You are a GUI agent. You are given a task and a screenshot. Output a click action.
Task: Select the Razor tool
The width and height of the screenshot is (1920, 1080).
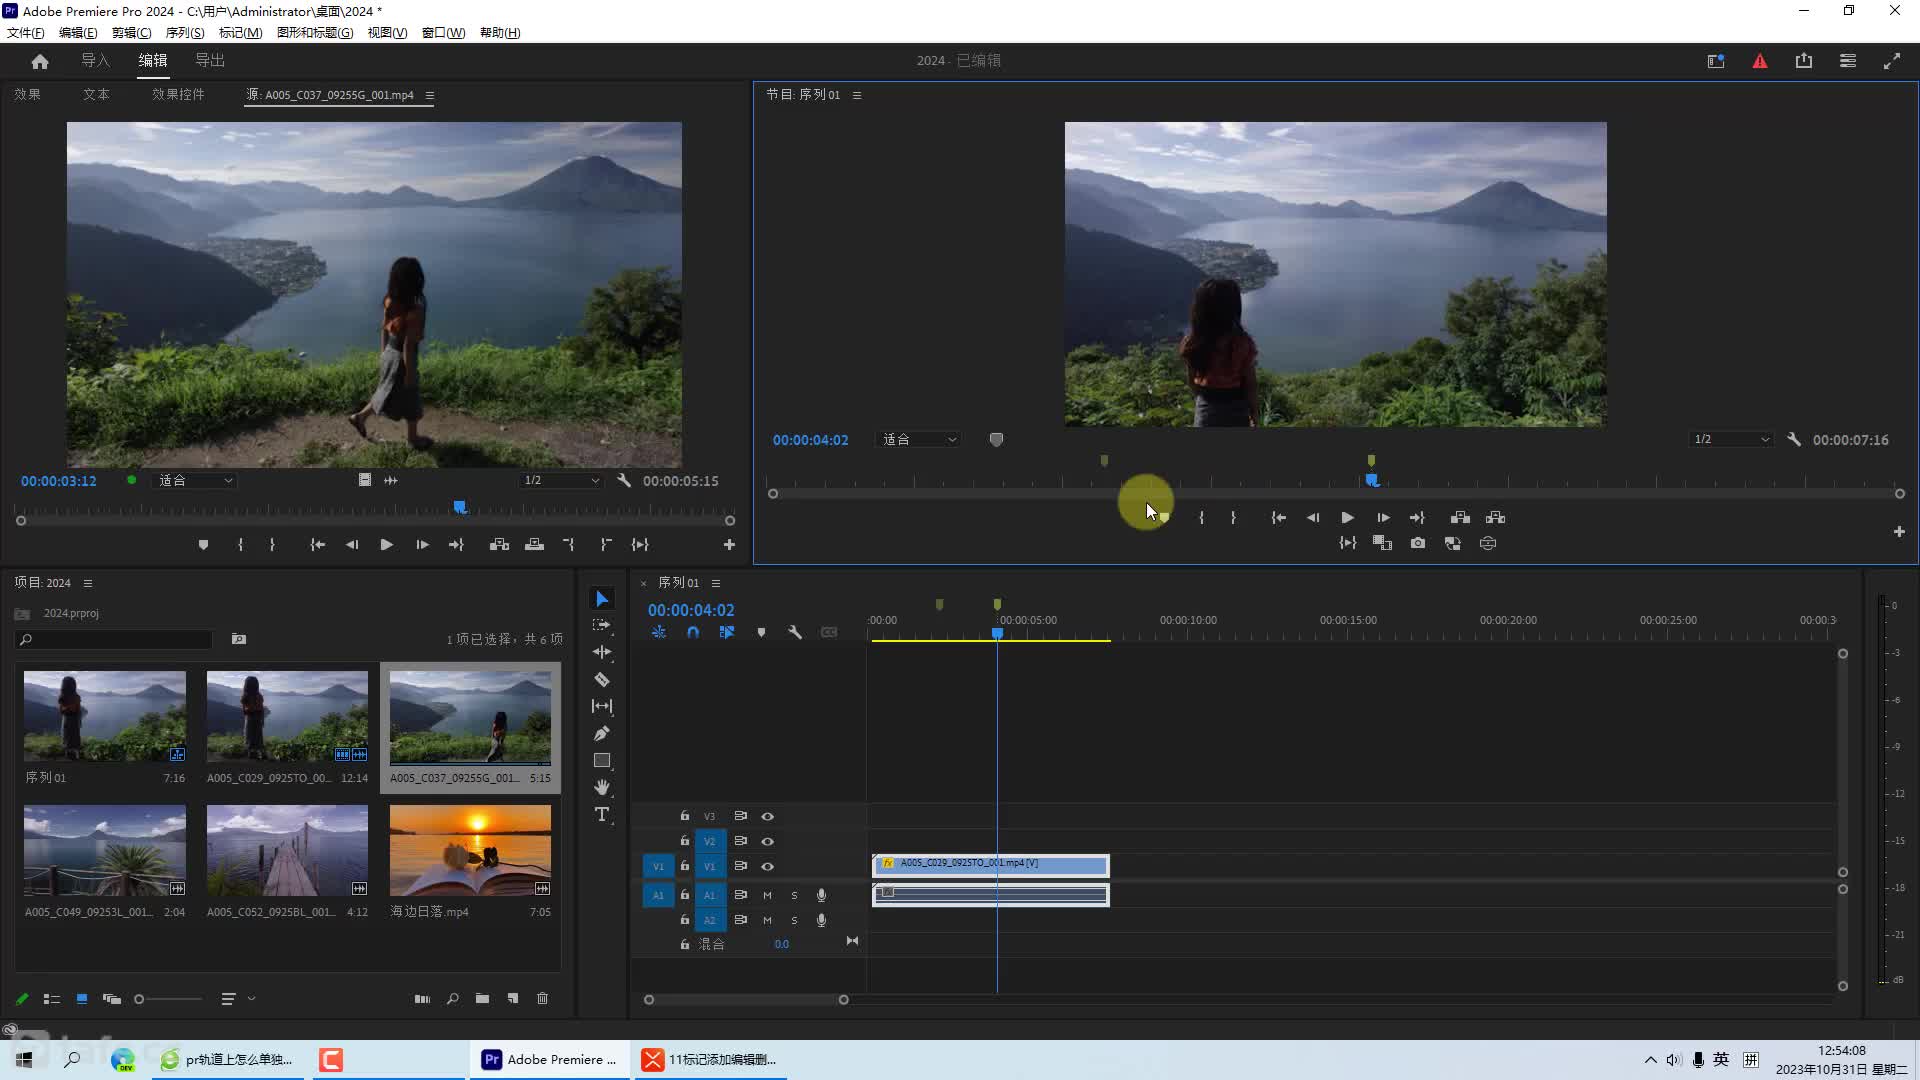coord(602,679)
